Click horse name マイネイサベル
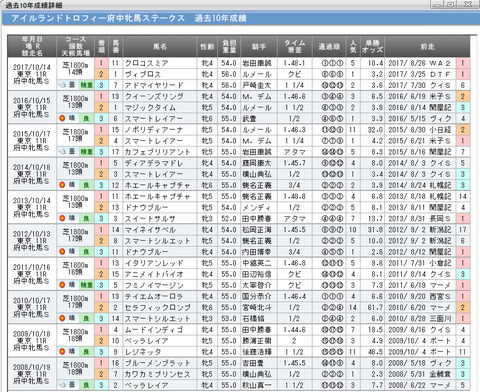This screenshot has height=392, width=480. (150, 230)
